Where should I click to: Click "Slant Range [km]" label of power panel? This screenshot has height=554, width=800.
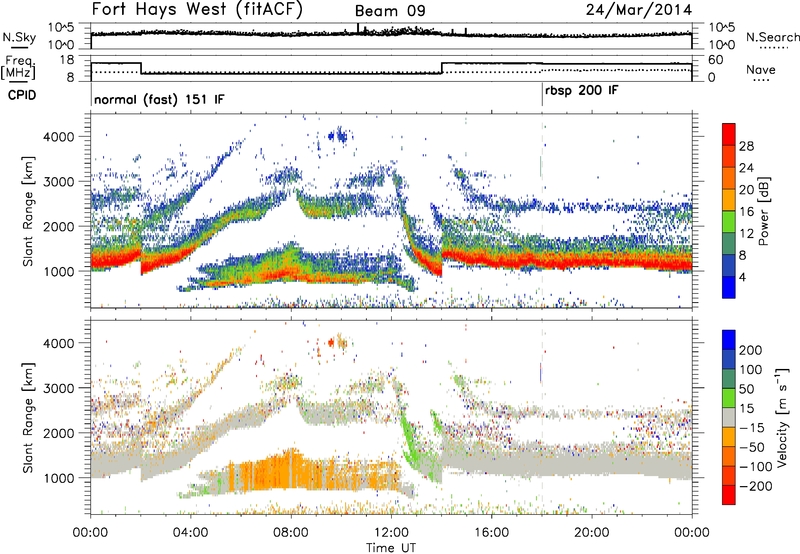[28, 211]
